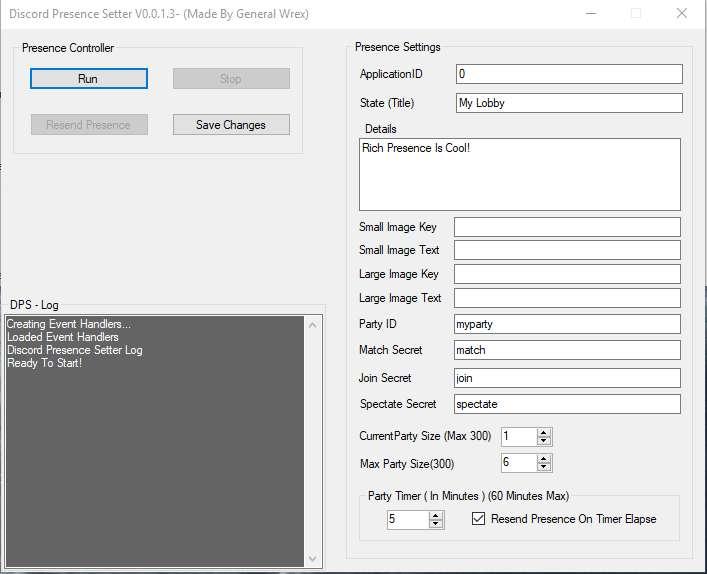Click the Party Timer value box
This screenshot has width=707, height=574.
[408, 519]
